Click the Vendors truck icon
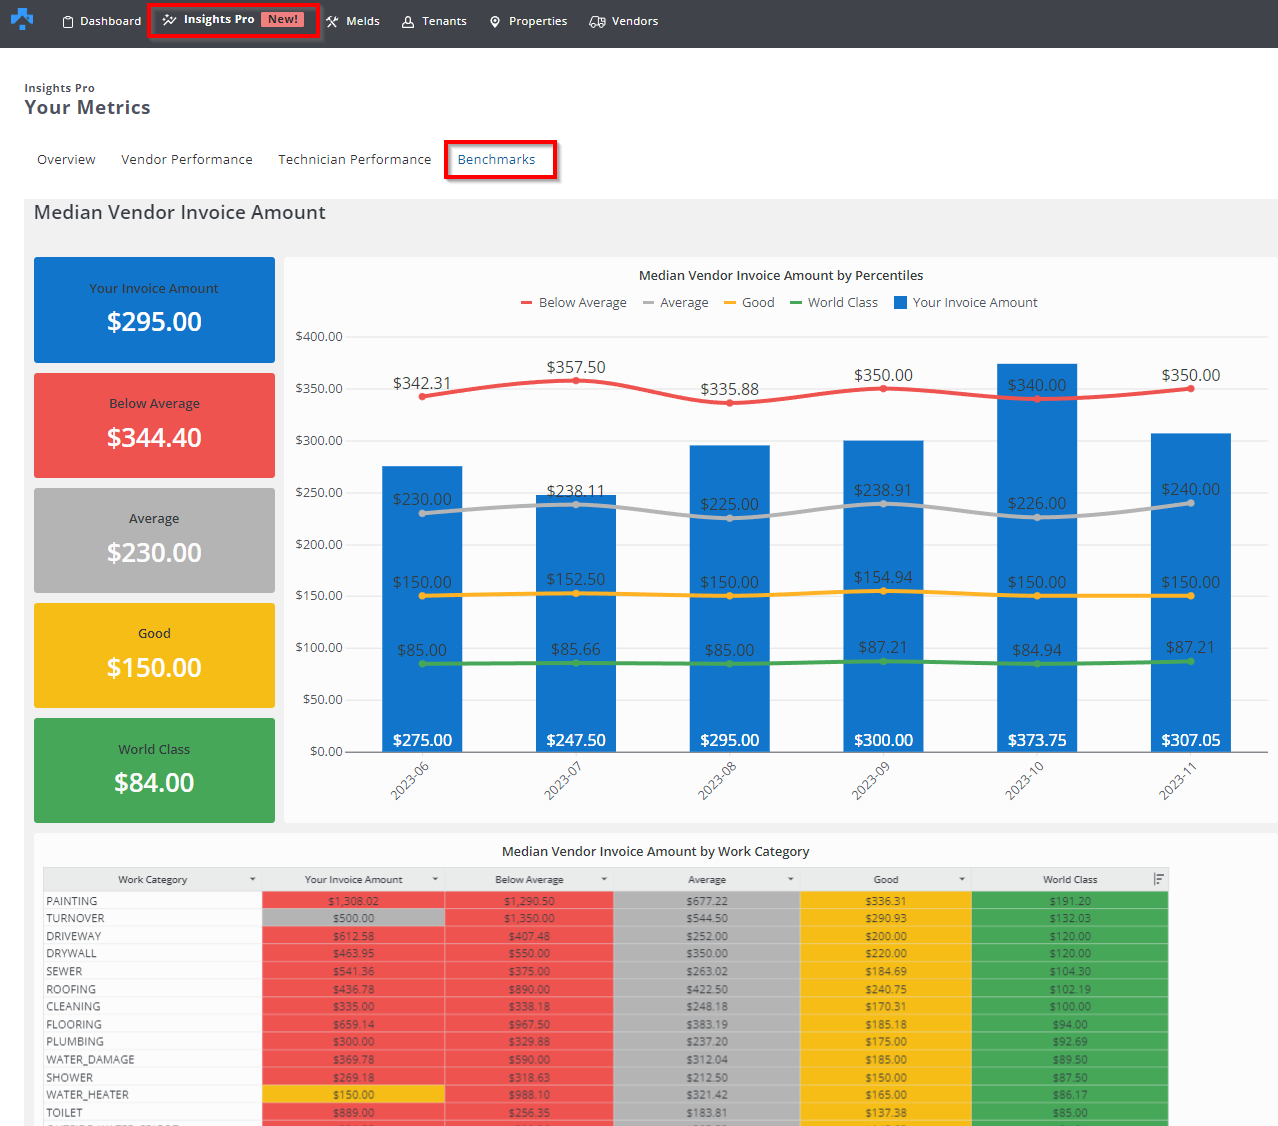 597,22
